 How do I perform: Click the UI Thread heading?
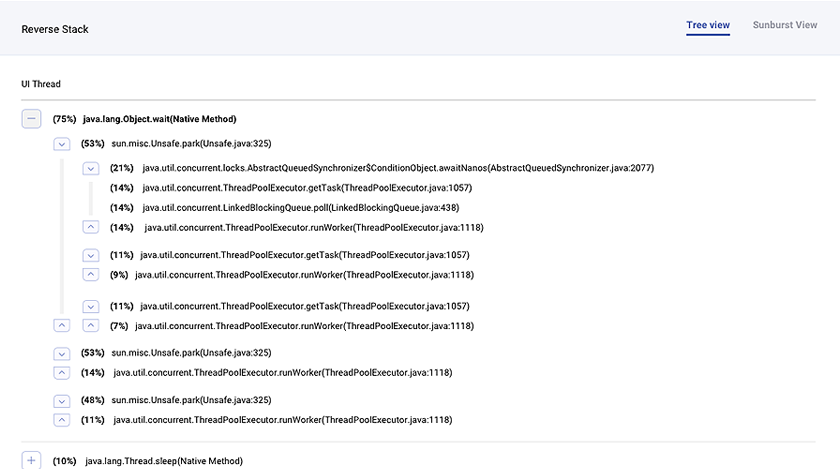tap(41, 84)
